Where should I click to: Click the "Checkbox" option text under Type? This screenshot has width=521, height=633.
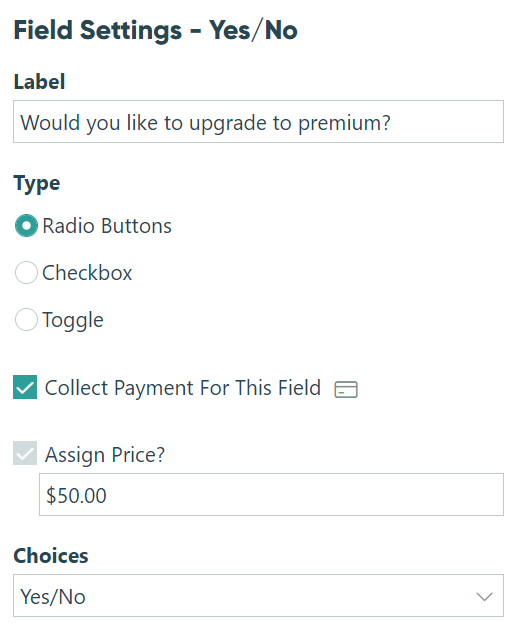pyautogui.click(x=87, y=273)
